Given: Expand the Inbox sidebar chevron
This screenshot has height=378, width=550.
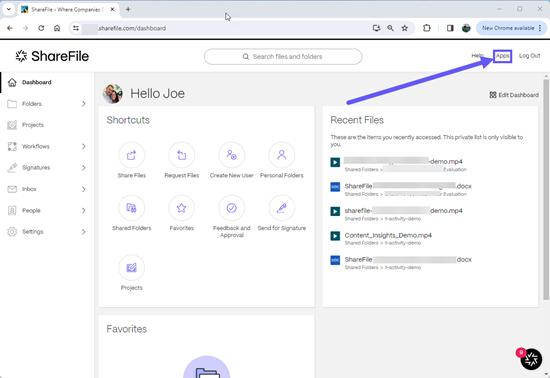Looking at the screenshot, I should coord(83,189).
